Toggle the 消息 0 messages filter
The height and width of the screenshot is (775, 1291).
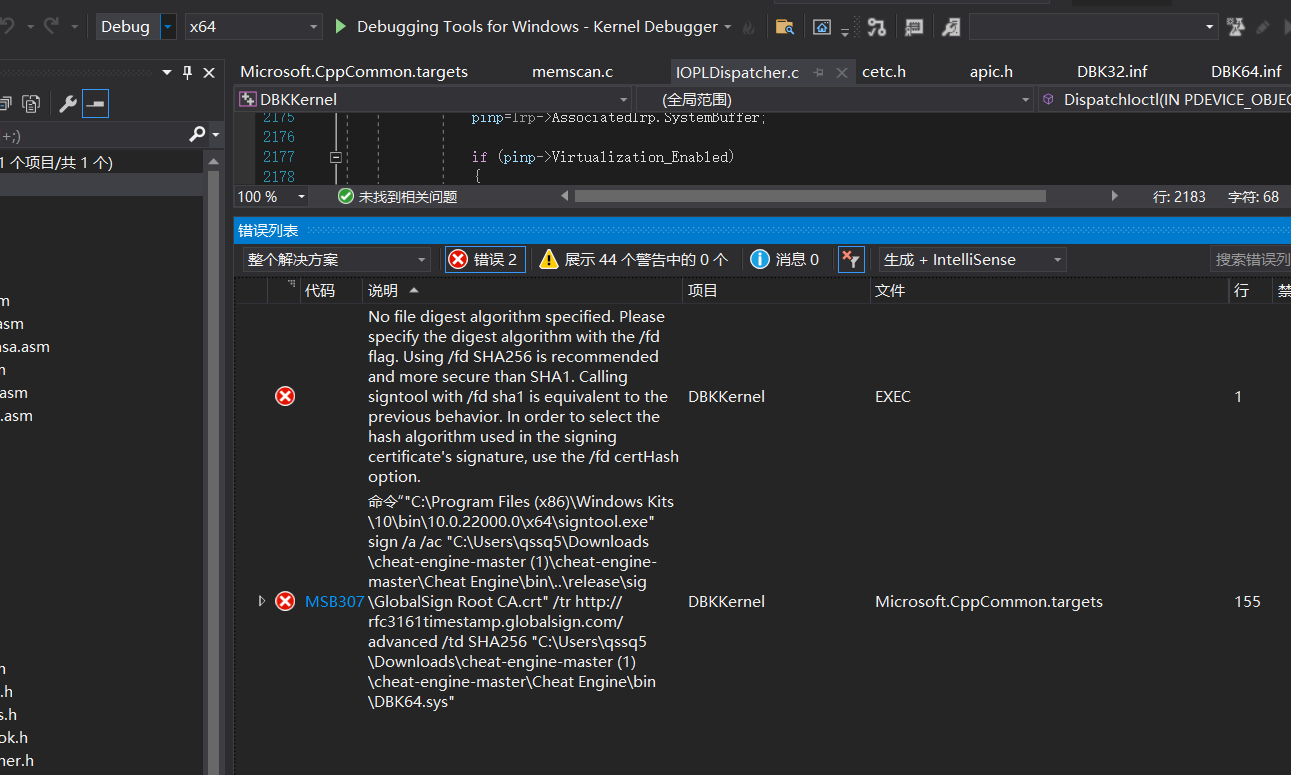coord(786,259)
